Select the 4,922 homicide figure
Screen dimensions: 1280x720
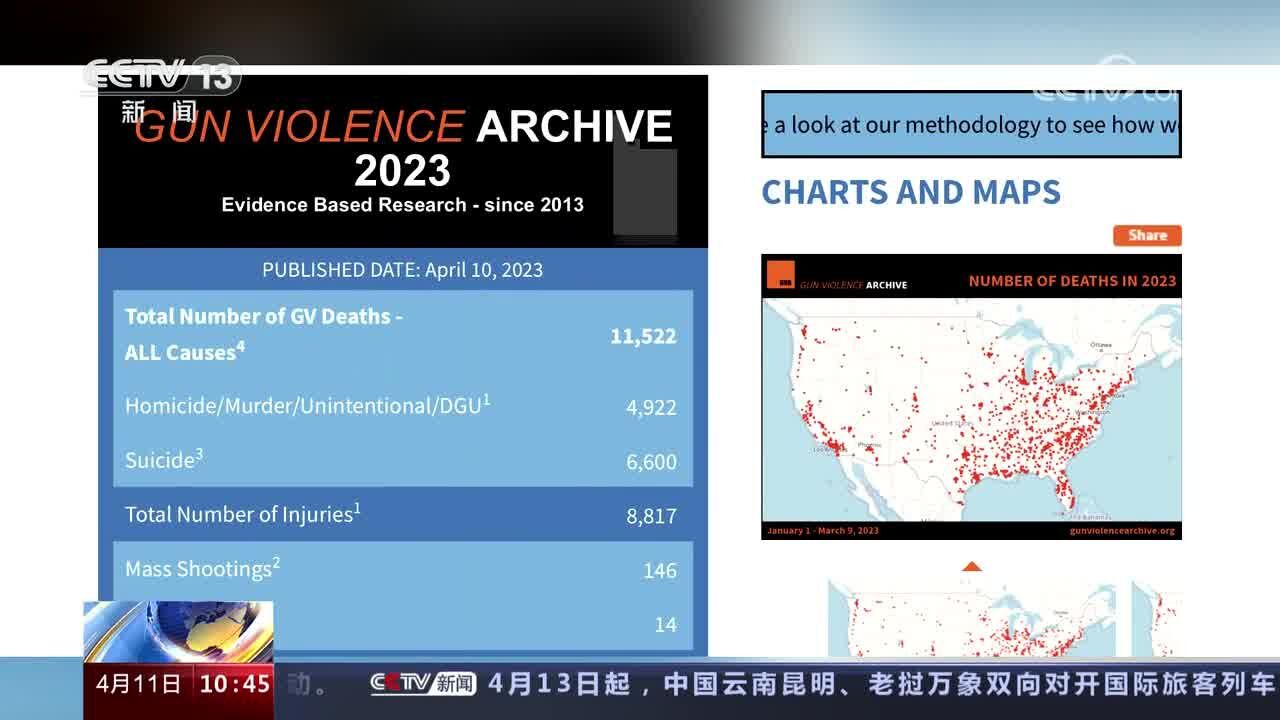pos(651,407)
